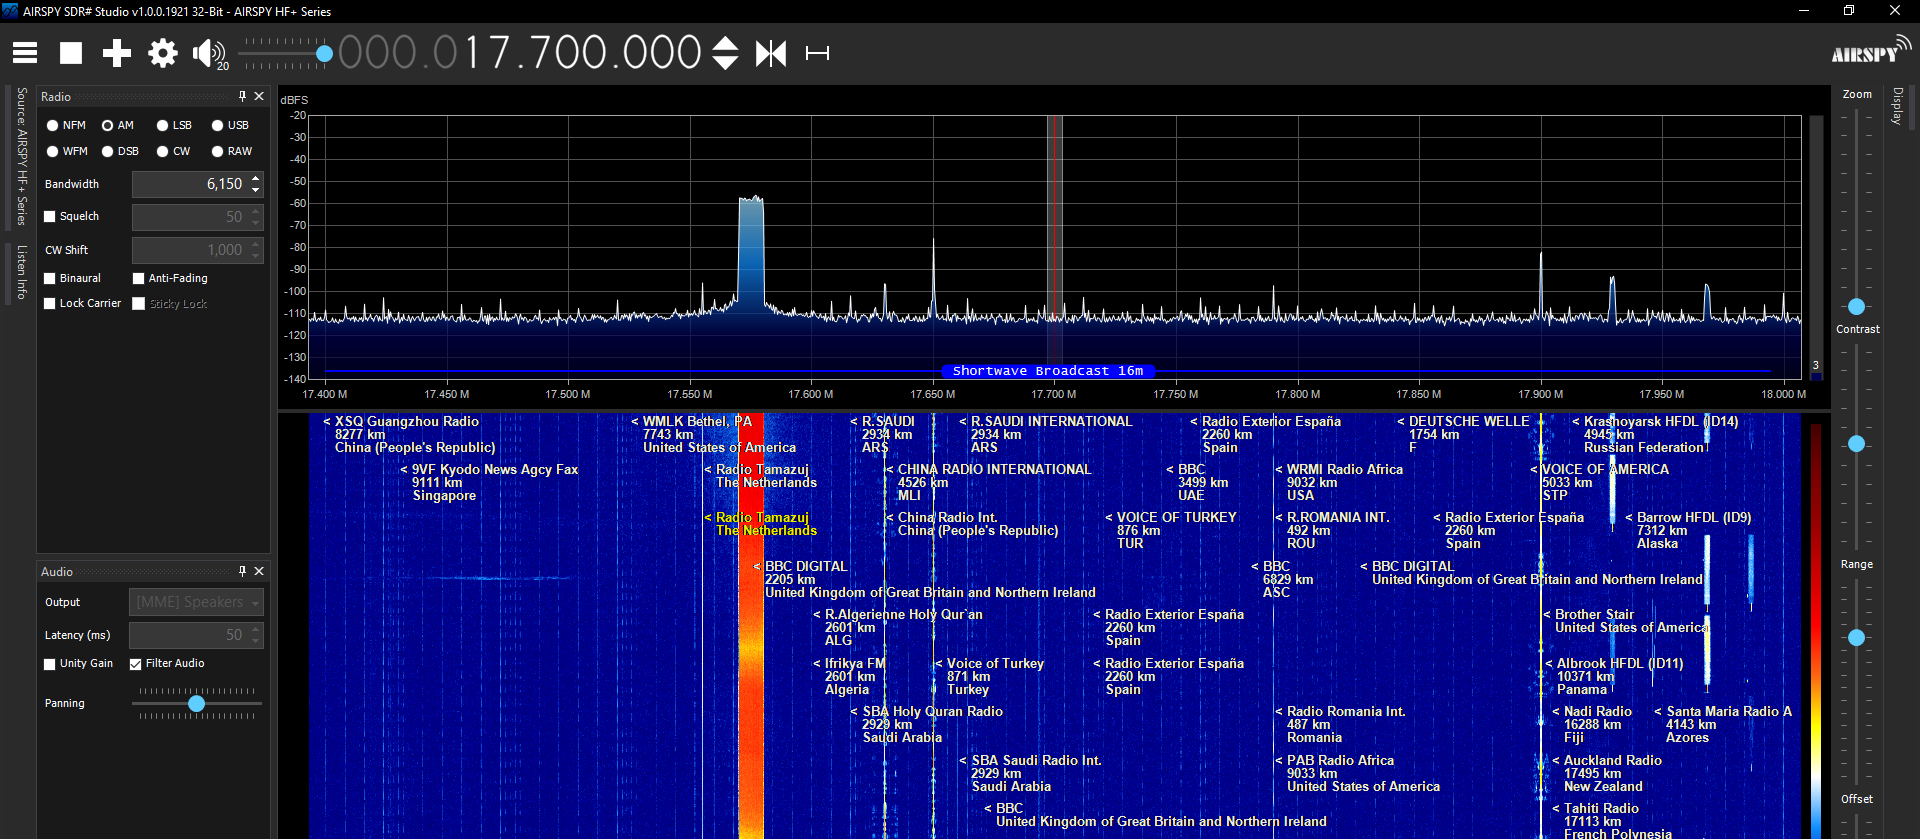
Task: Open the Source: AIRSPY HF+ Series side tab
Action: click(22, 156)
